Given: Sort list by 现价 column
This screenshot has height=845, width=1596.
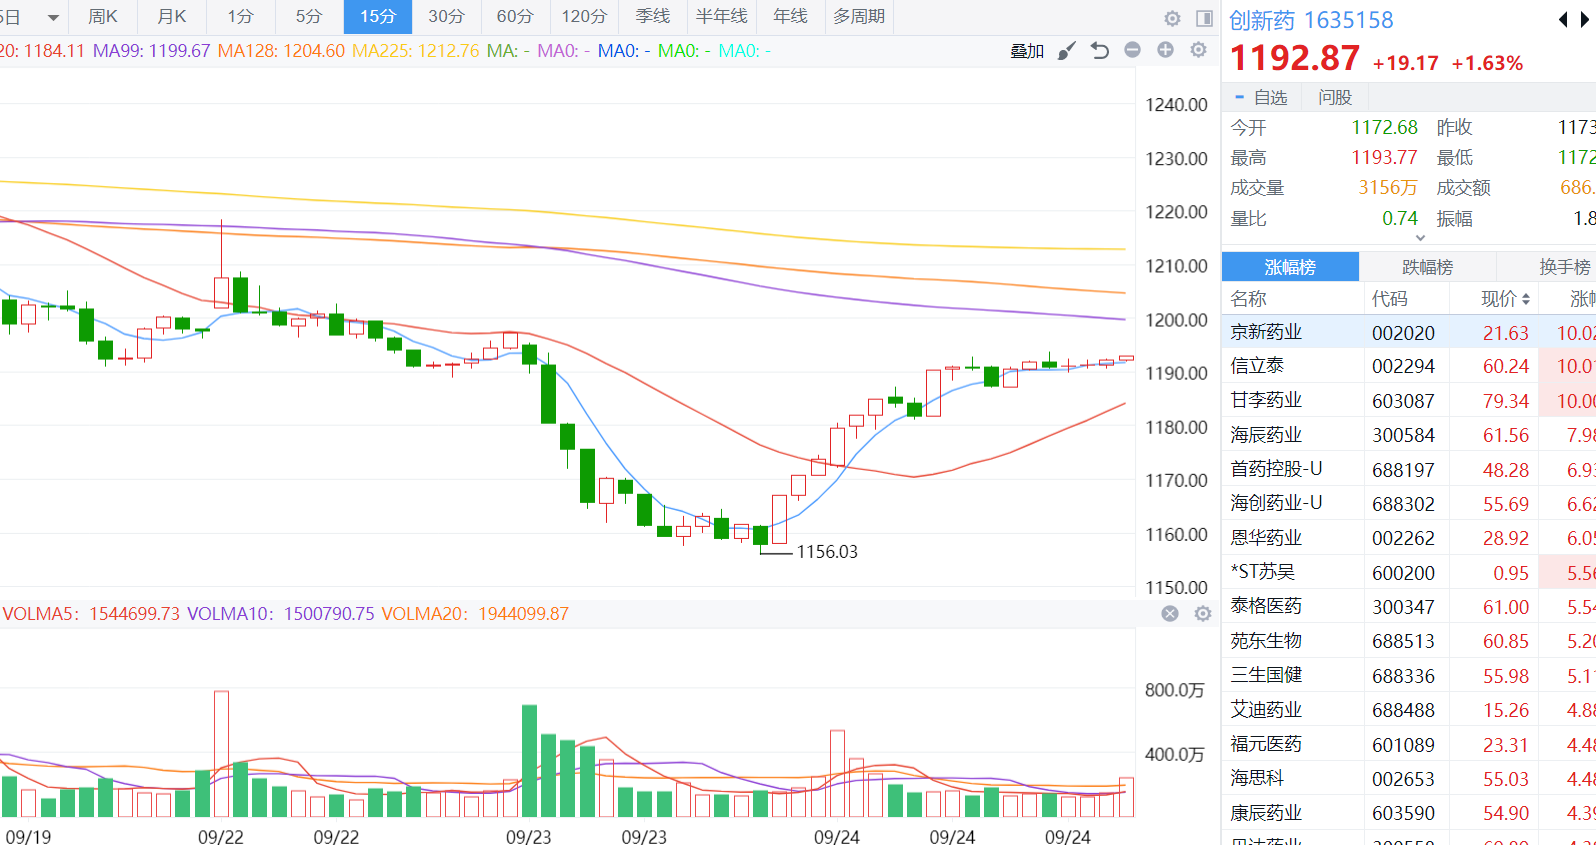Looking at the screenshot, I should click(1505, 298).
